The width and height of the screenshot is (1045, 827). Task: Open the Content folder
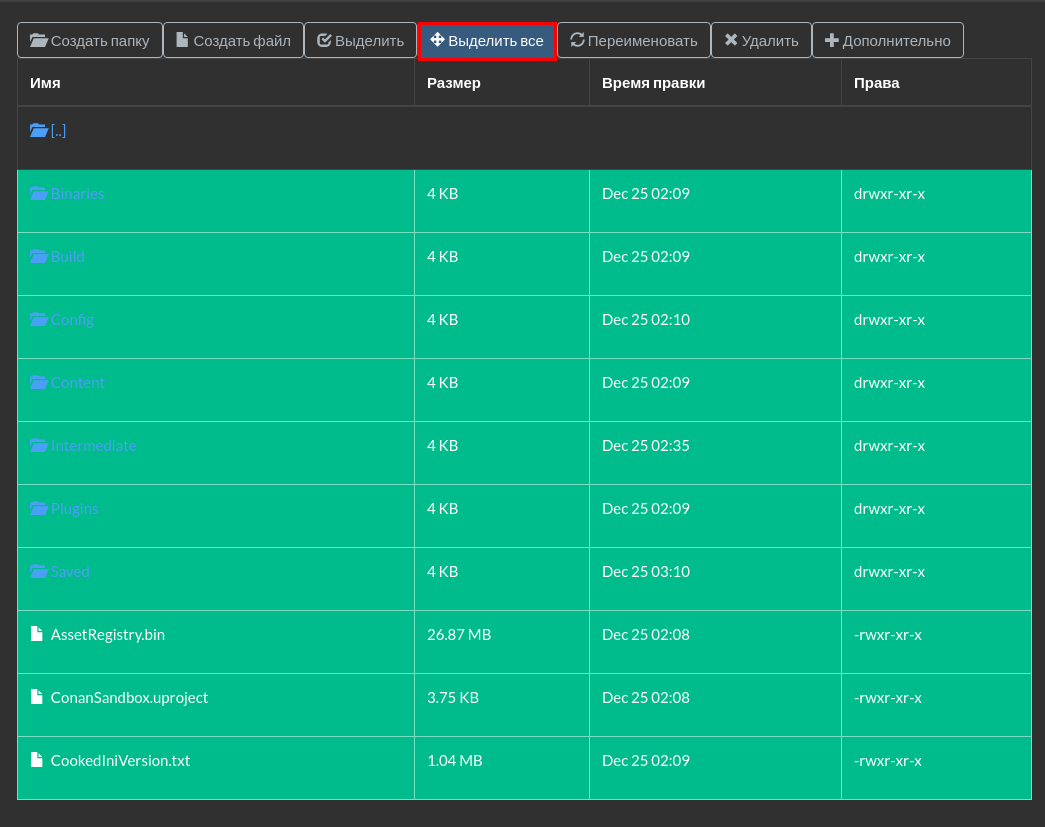coord(77,383)
